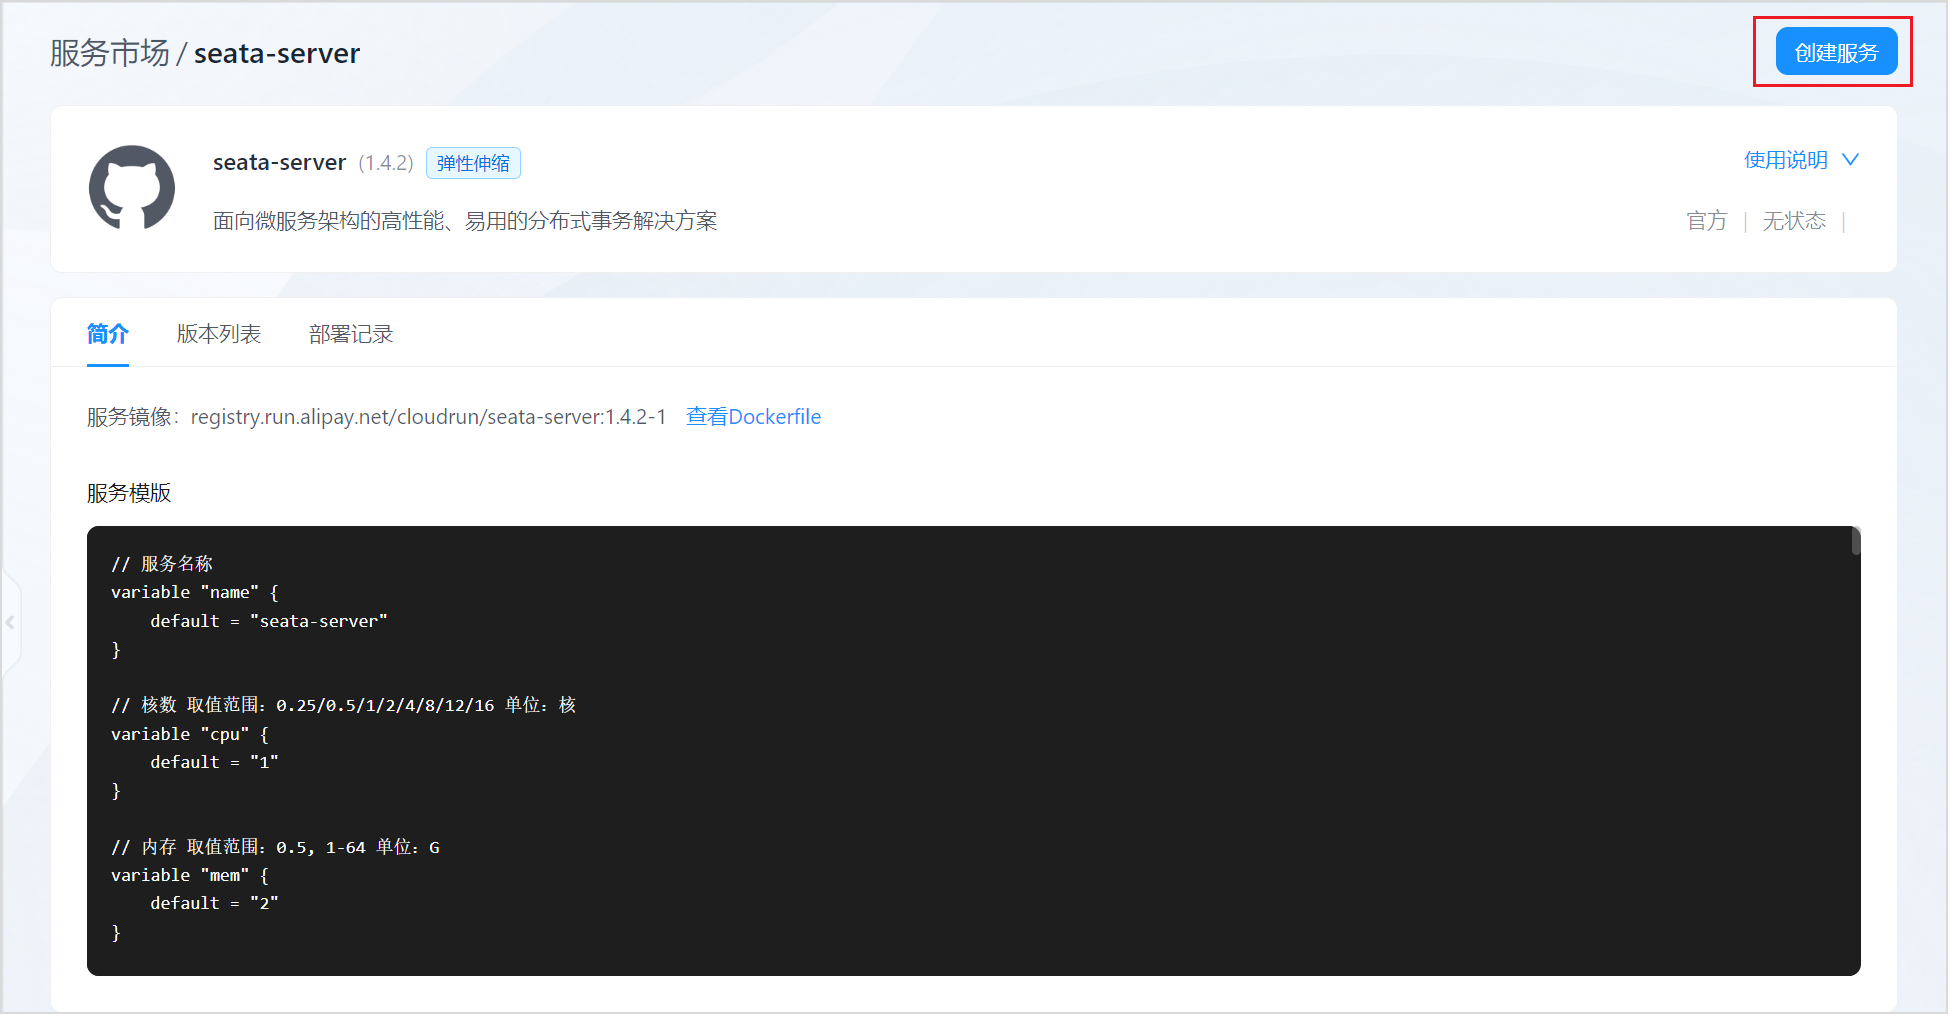Expand the 使用说明 dropdown

tap(1801, 160)
